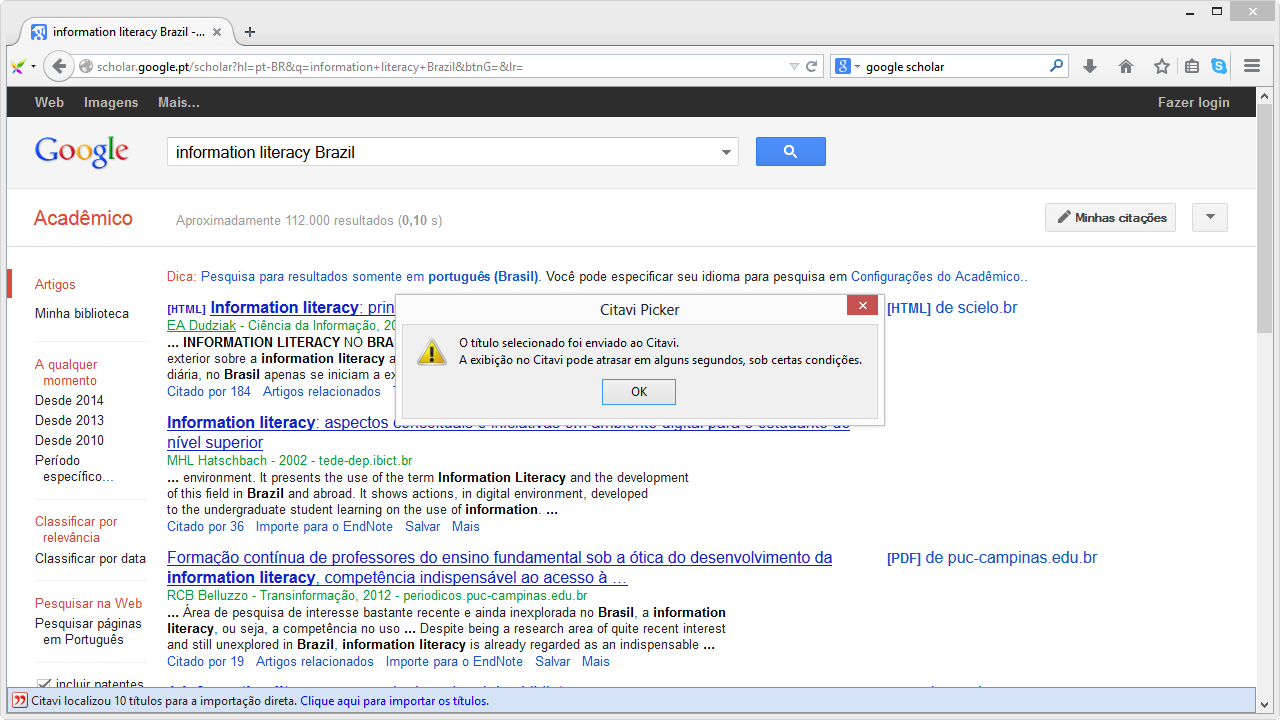Click the Citavi icon in the bottom notification bar

point(20,701)
